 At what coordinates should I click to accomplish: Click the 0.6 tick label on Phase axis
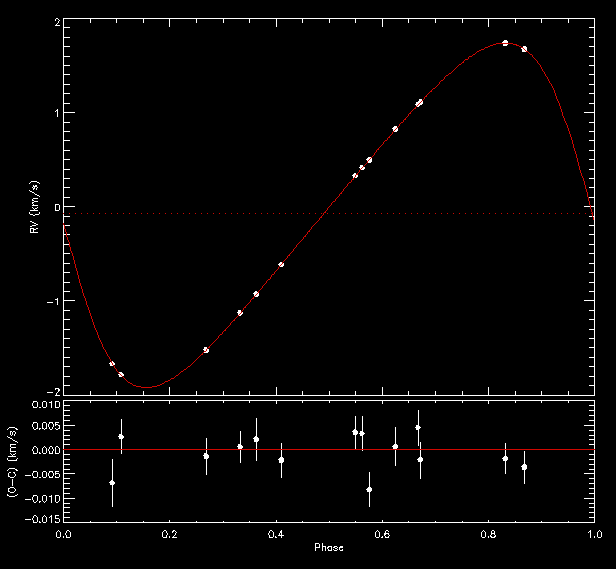pos(382,535)
